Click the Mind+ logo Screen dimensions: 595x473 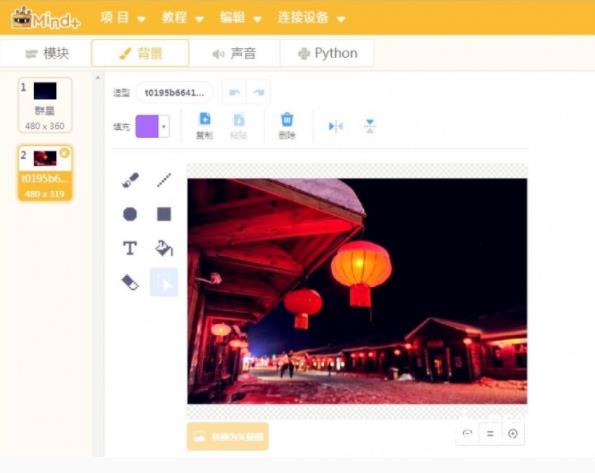pyautogui.click(x=46, y=18)
